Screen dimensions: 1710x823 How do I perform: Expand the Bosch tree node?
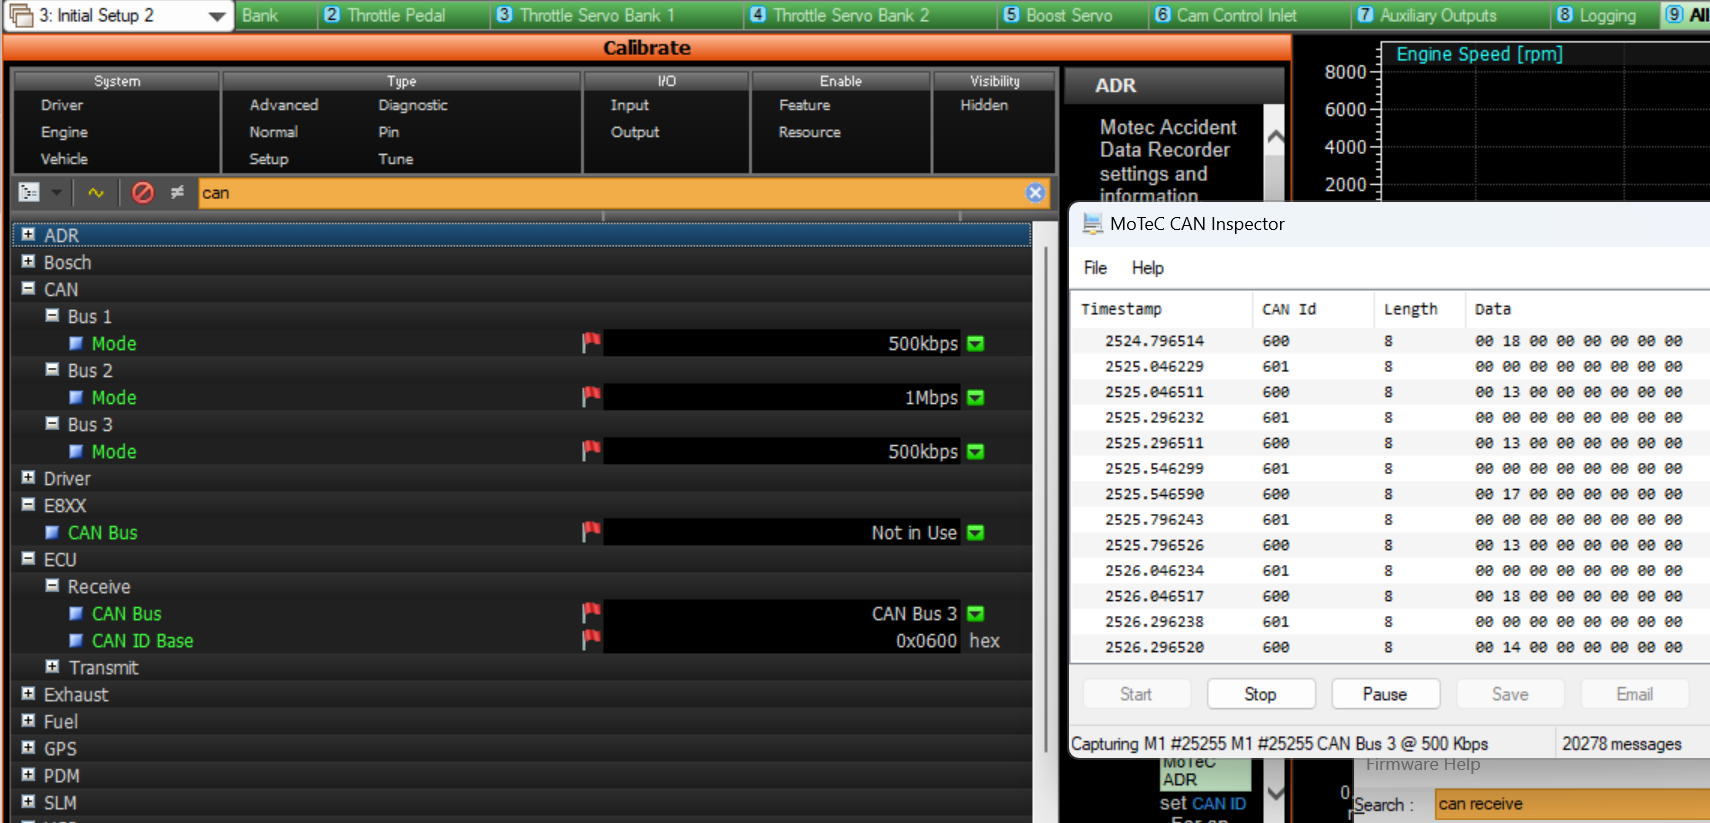(x=28, y=261)
